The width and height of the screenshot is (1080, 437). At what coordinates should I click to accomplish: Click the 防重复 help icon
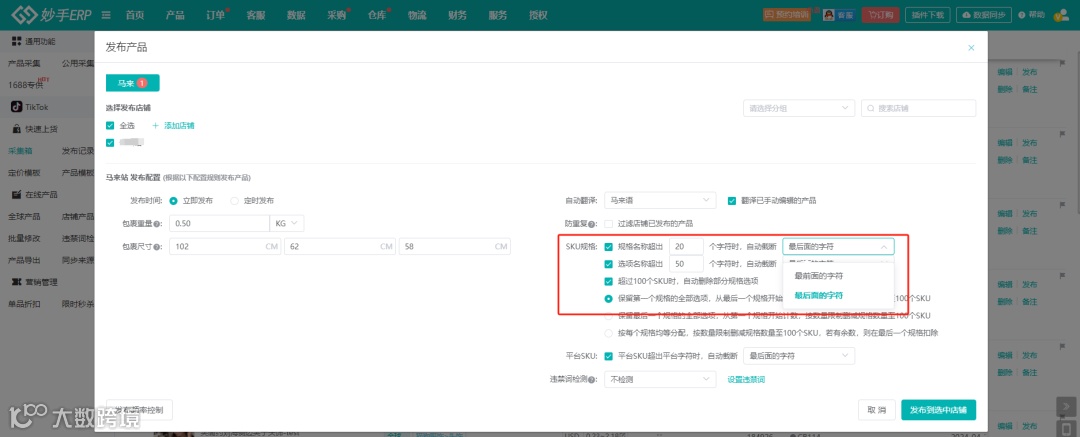click(x=594, y=224)
